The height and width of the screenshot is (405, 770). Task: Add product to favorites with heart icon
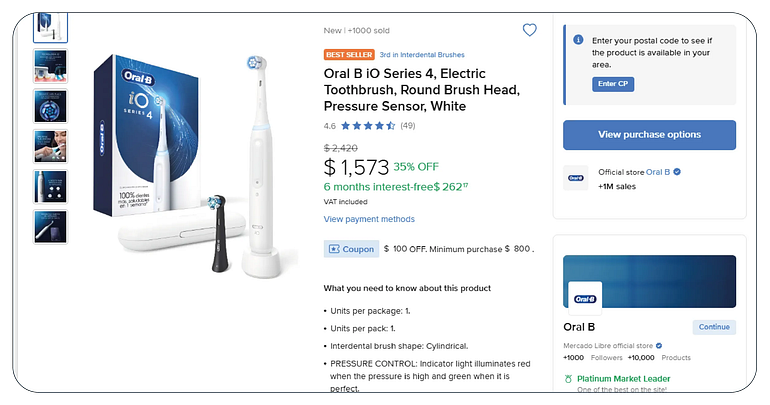(x=529, y=30)
